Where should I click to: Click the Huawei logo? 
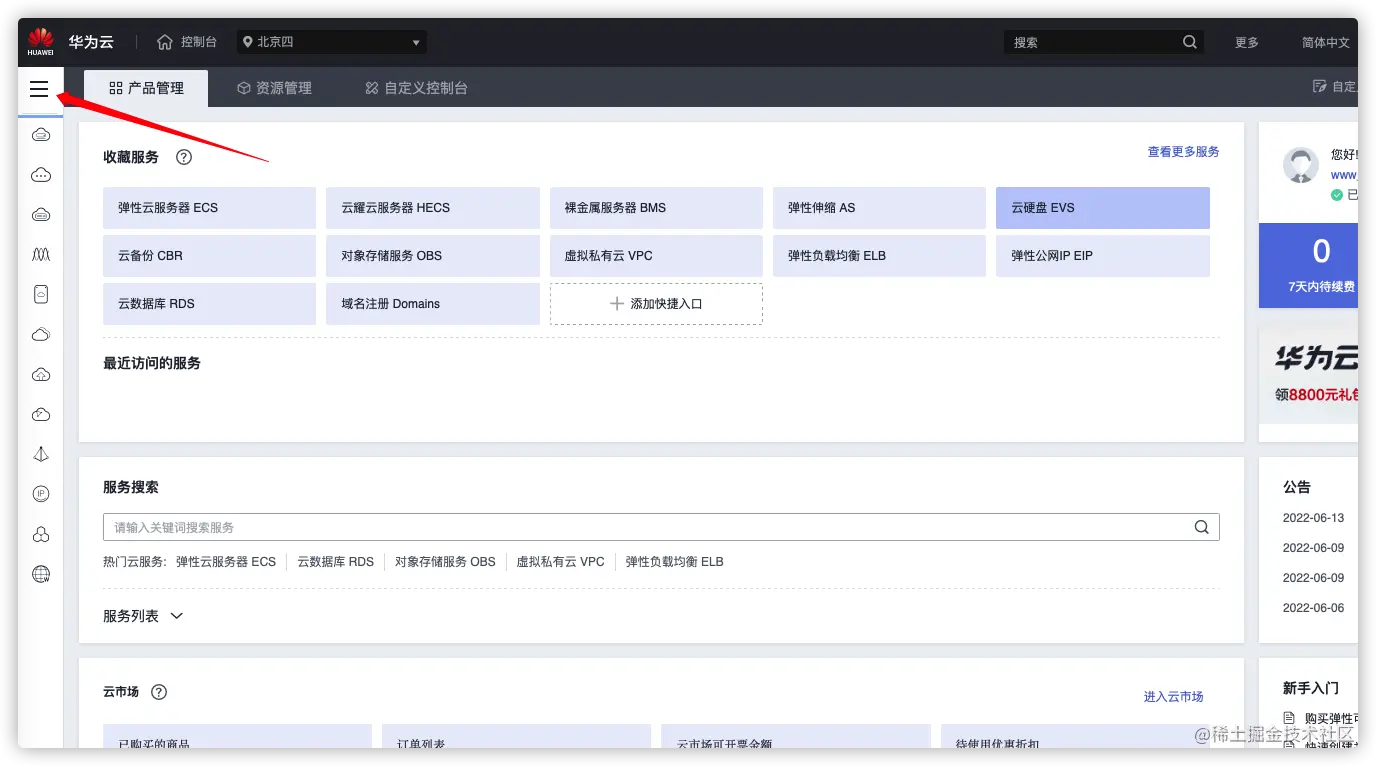coord(41,42)
